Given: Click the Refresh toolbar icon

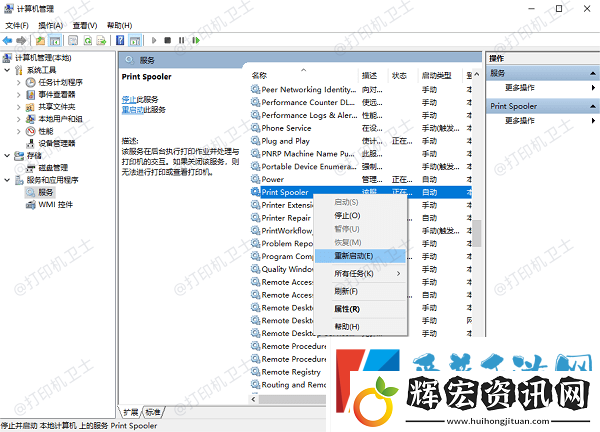Looking at the screenshot, I should pos(88,40).
